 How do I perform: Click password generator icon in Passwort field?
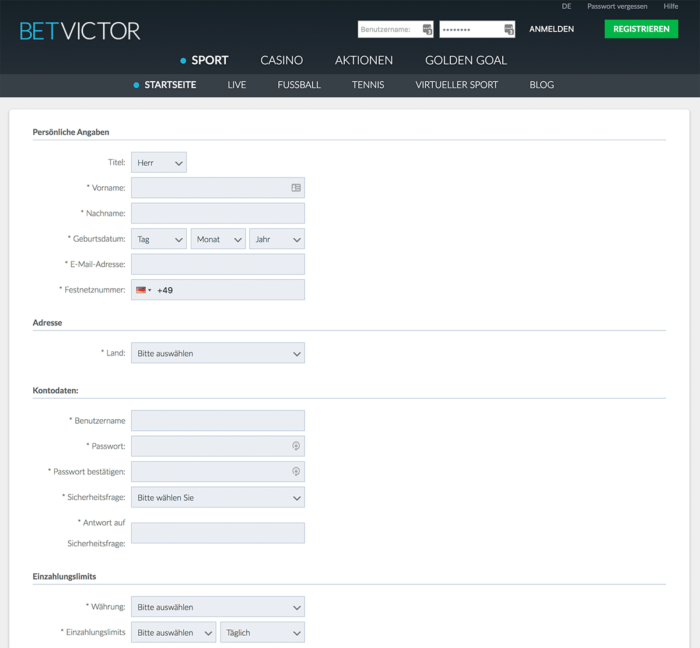296,446
